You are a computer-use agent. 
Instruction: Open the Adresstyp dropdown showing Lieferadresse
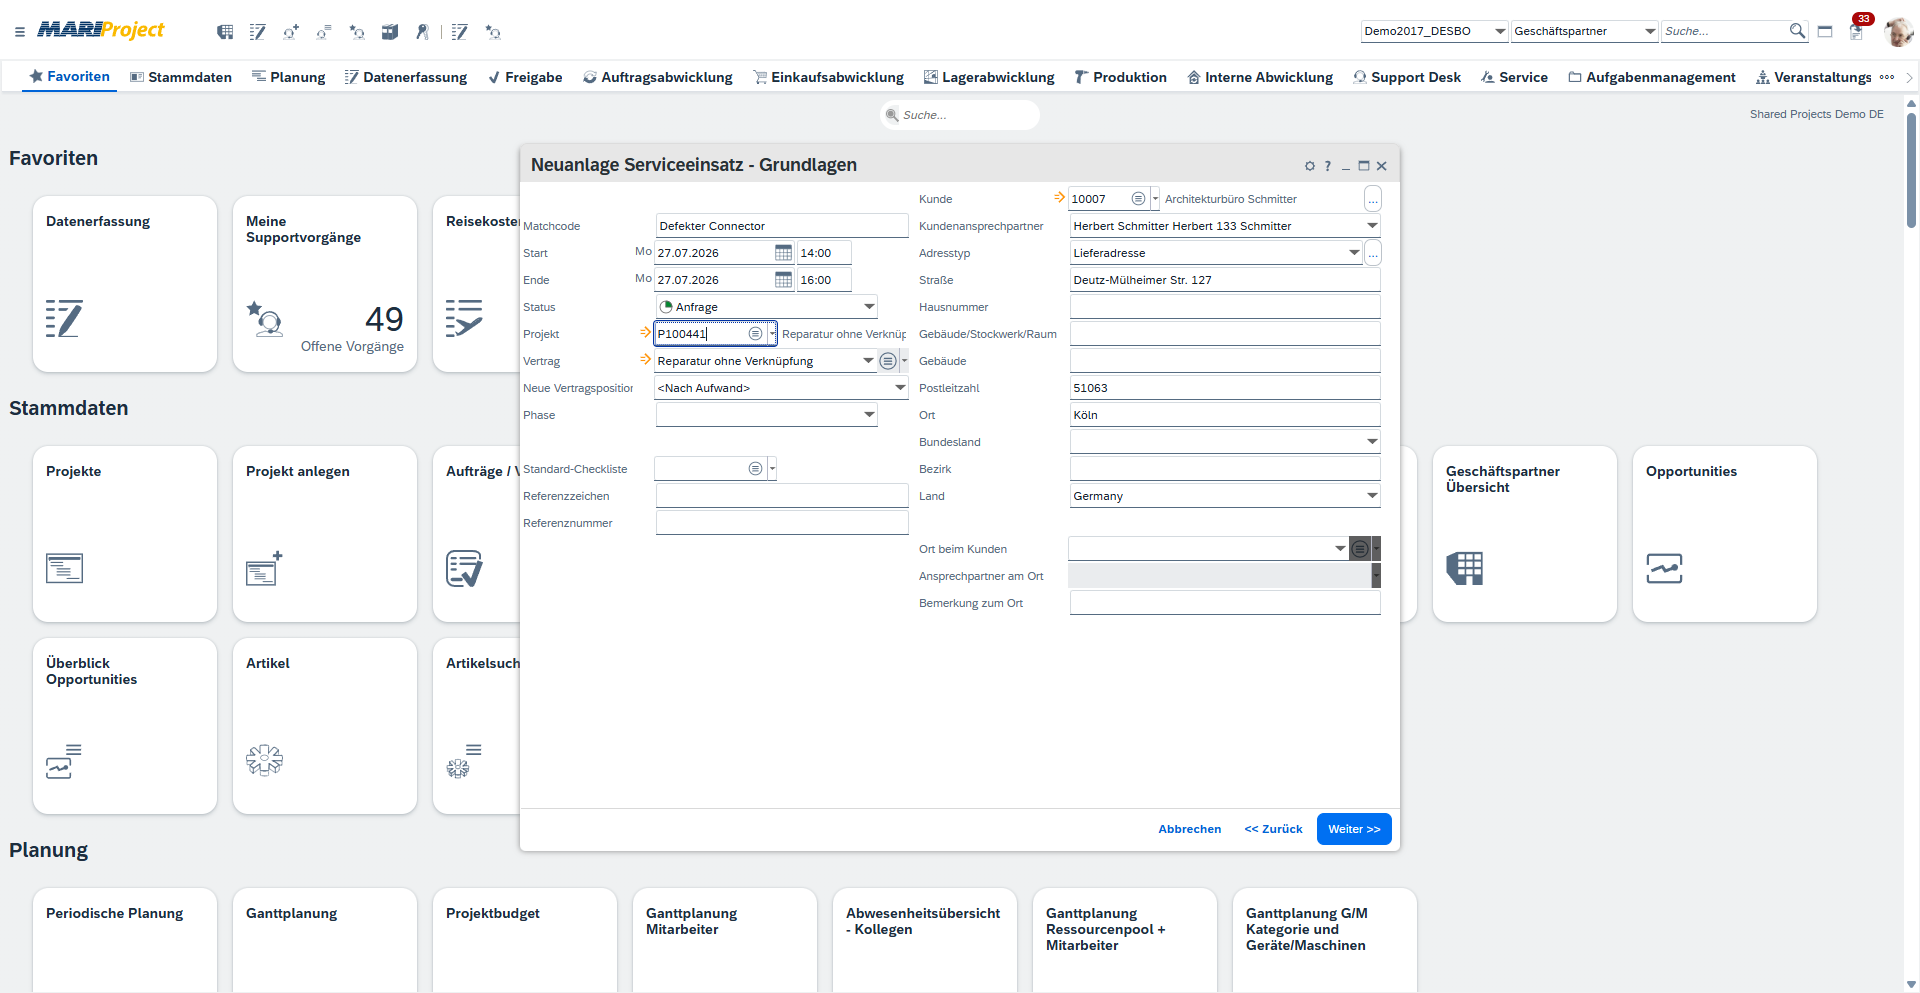pos(1354,253)
